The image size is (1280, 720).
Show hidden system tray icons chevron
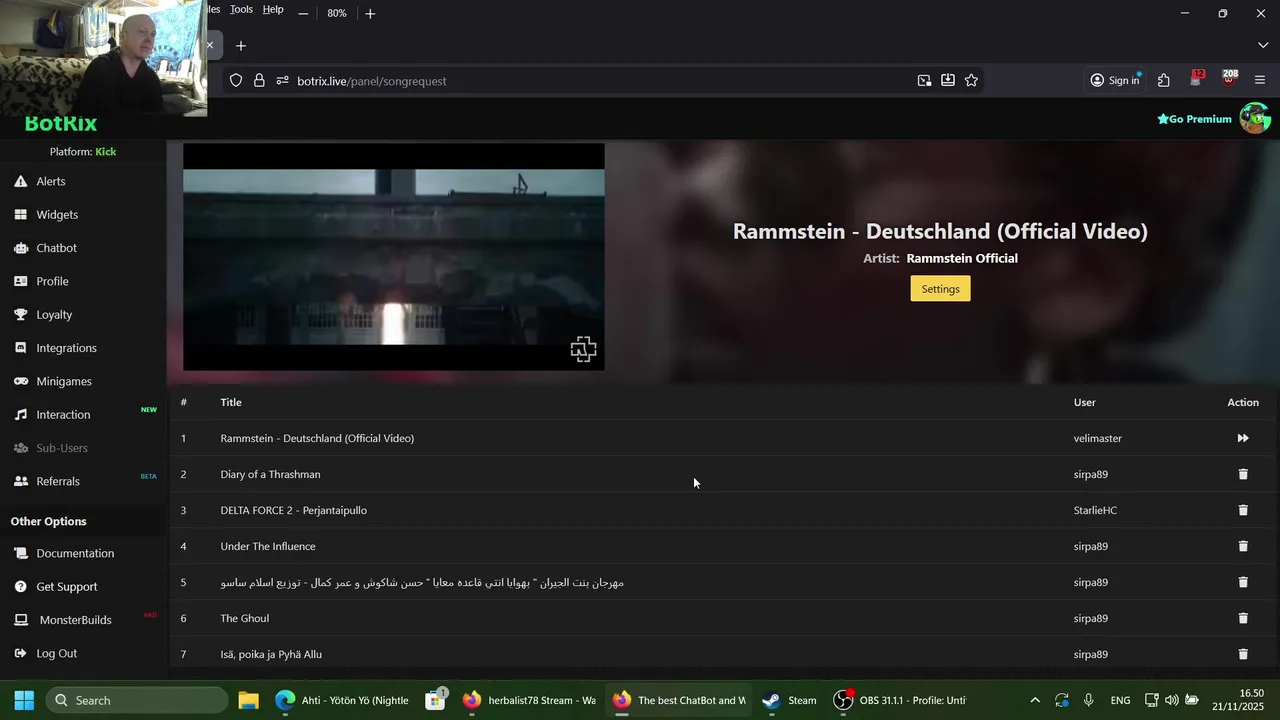1035,700
